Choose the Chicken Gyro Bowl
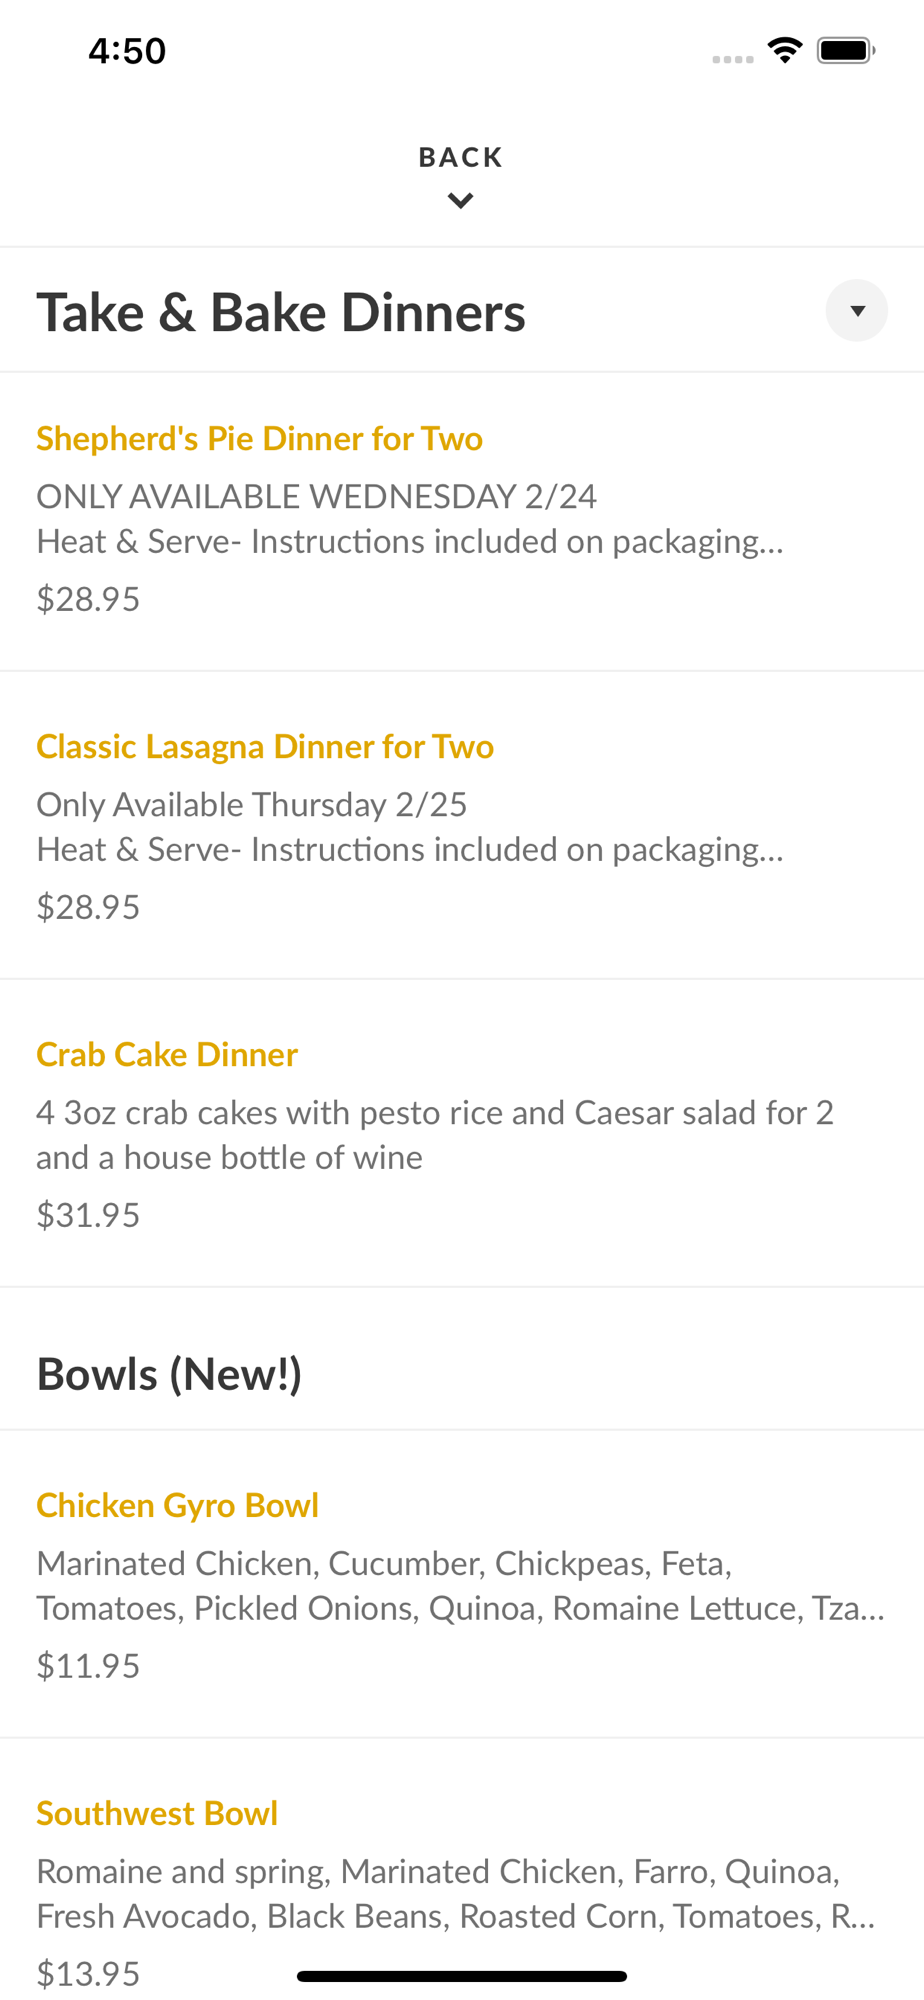Viewport: 924px width, 2000px height. (x=178, y=1506)
